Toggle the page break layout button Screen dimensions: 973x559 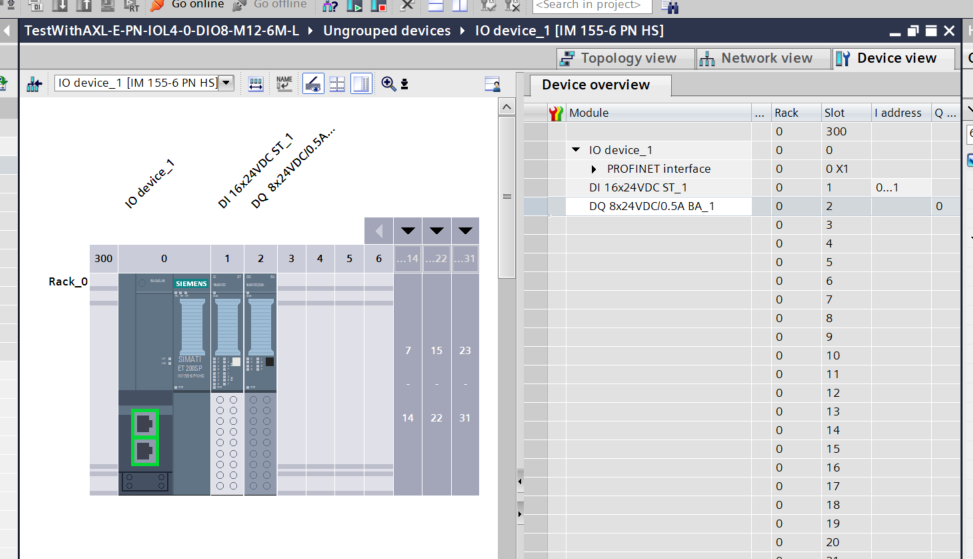tap(361, 84)
